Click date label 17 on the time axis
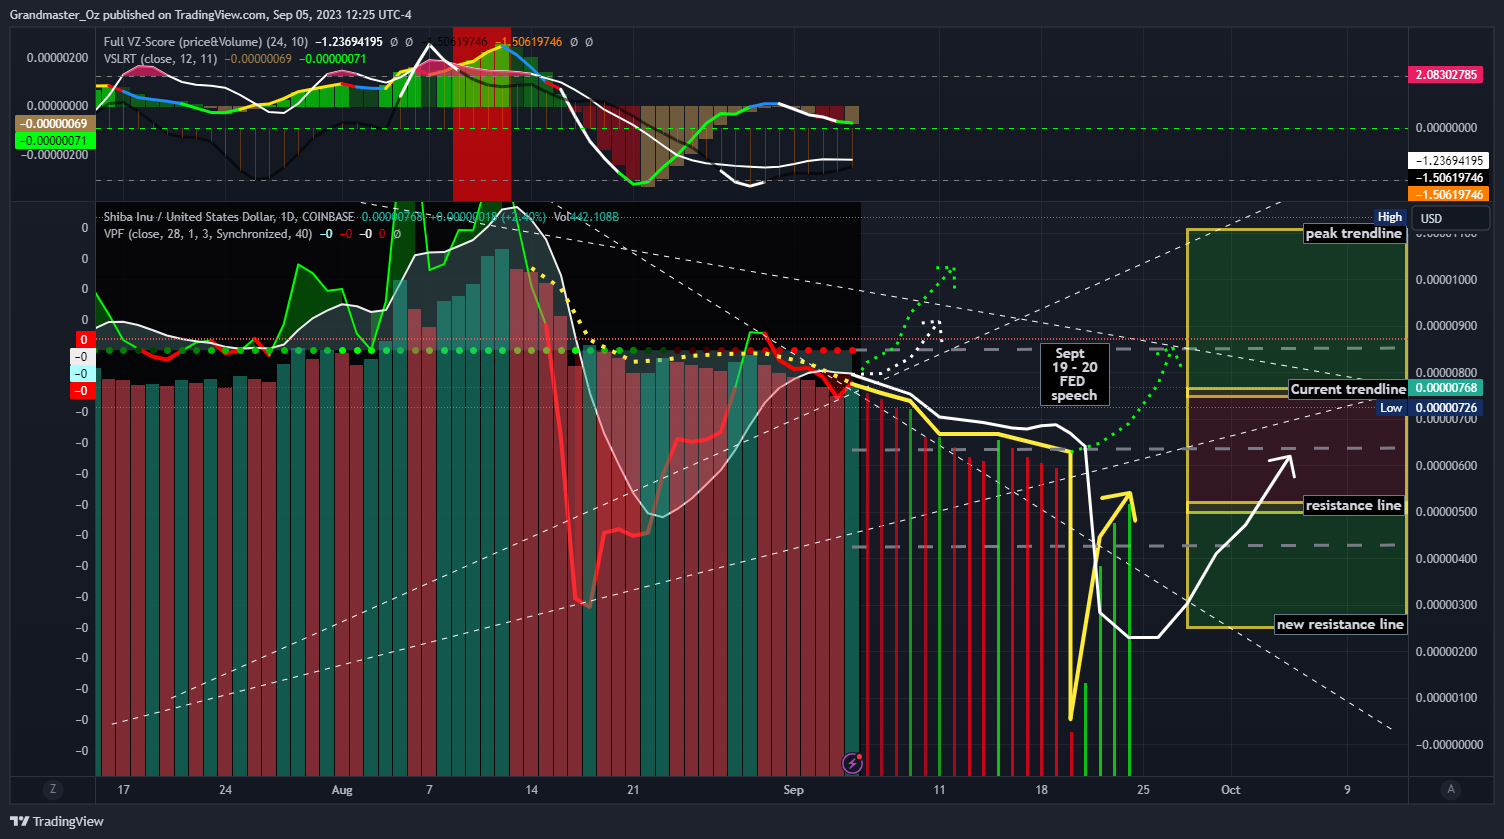 coord(124,790)
